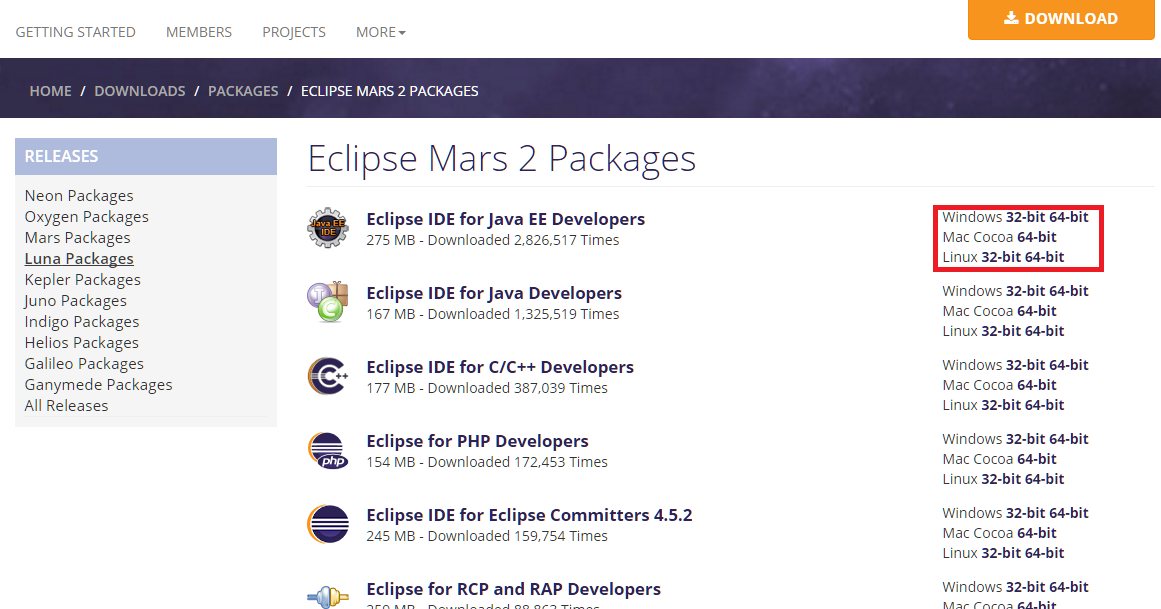The height and width of the screenshot is (609, 1161).
Task: Open Neon Packages release link
Action: 79,196
